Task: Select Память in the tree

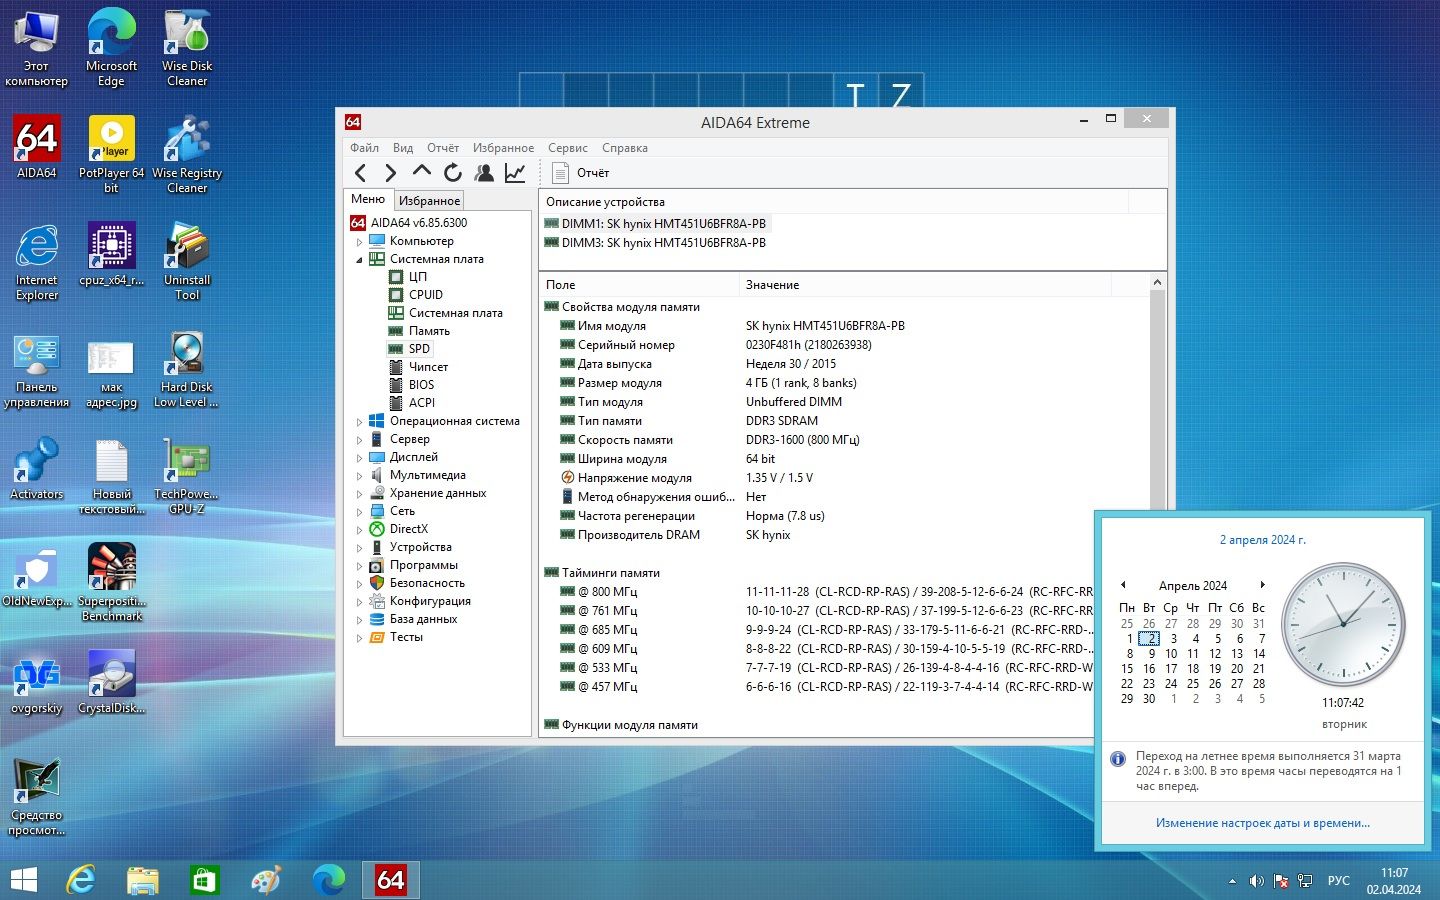Action: (x=429, y=331)
